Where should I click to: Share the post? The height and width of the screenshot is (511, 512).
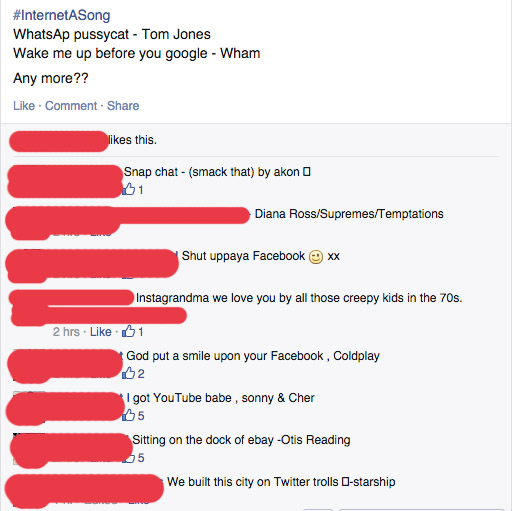click(x=123, y=106)
